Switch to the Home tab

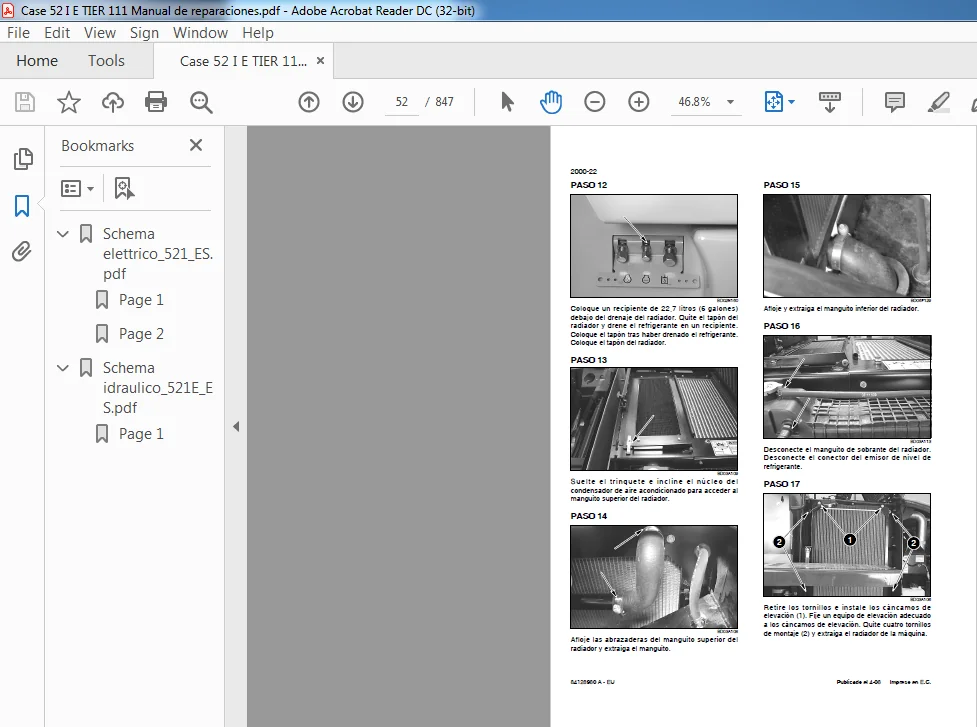[x=37, y=60]
